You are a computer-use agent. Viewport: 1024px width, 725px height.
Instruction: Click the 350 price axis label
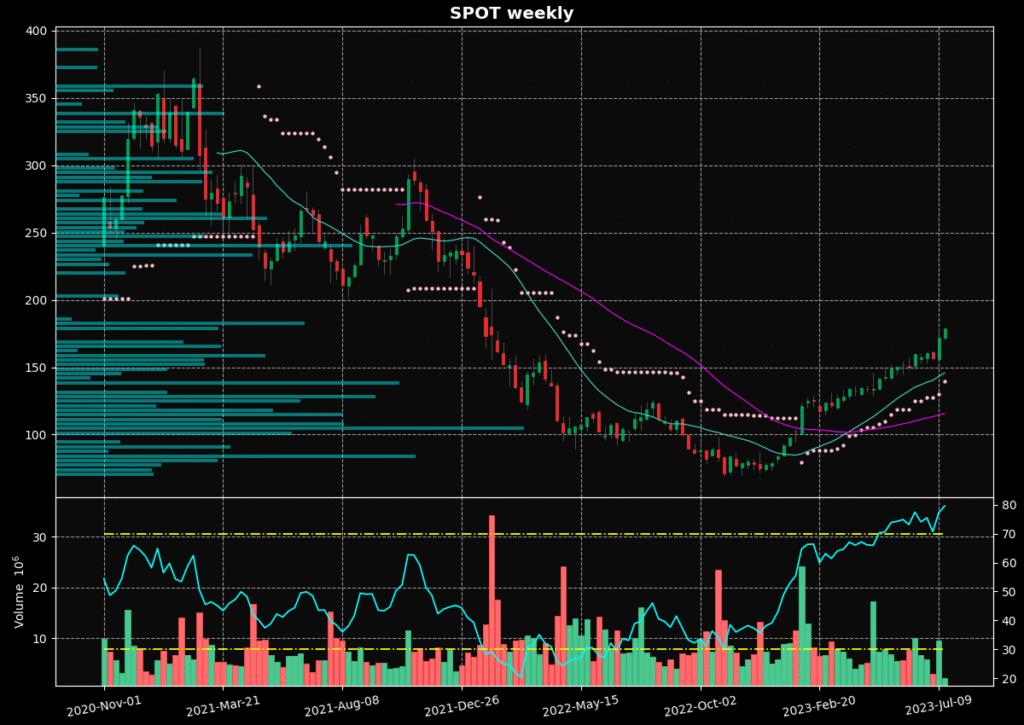point(37,99)
